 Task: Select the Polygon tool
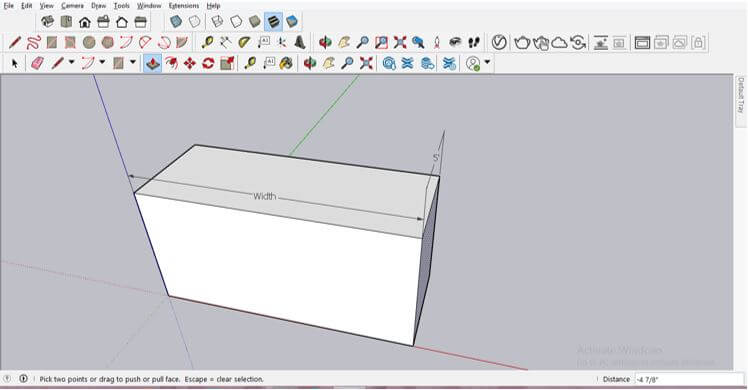tap(107, 42)
